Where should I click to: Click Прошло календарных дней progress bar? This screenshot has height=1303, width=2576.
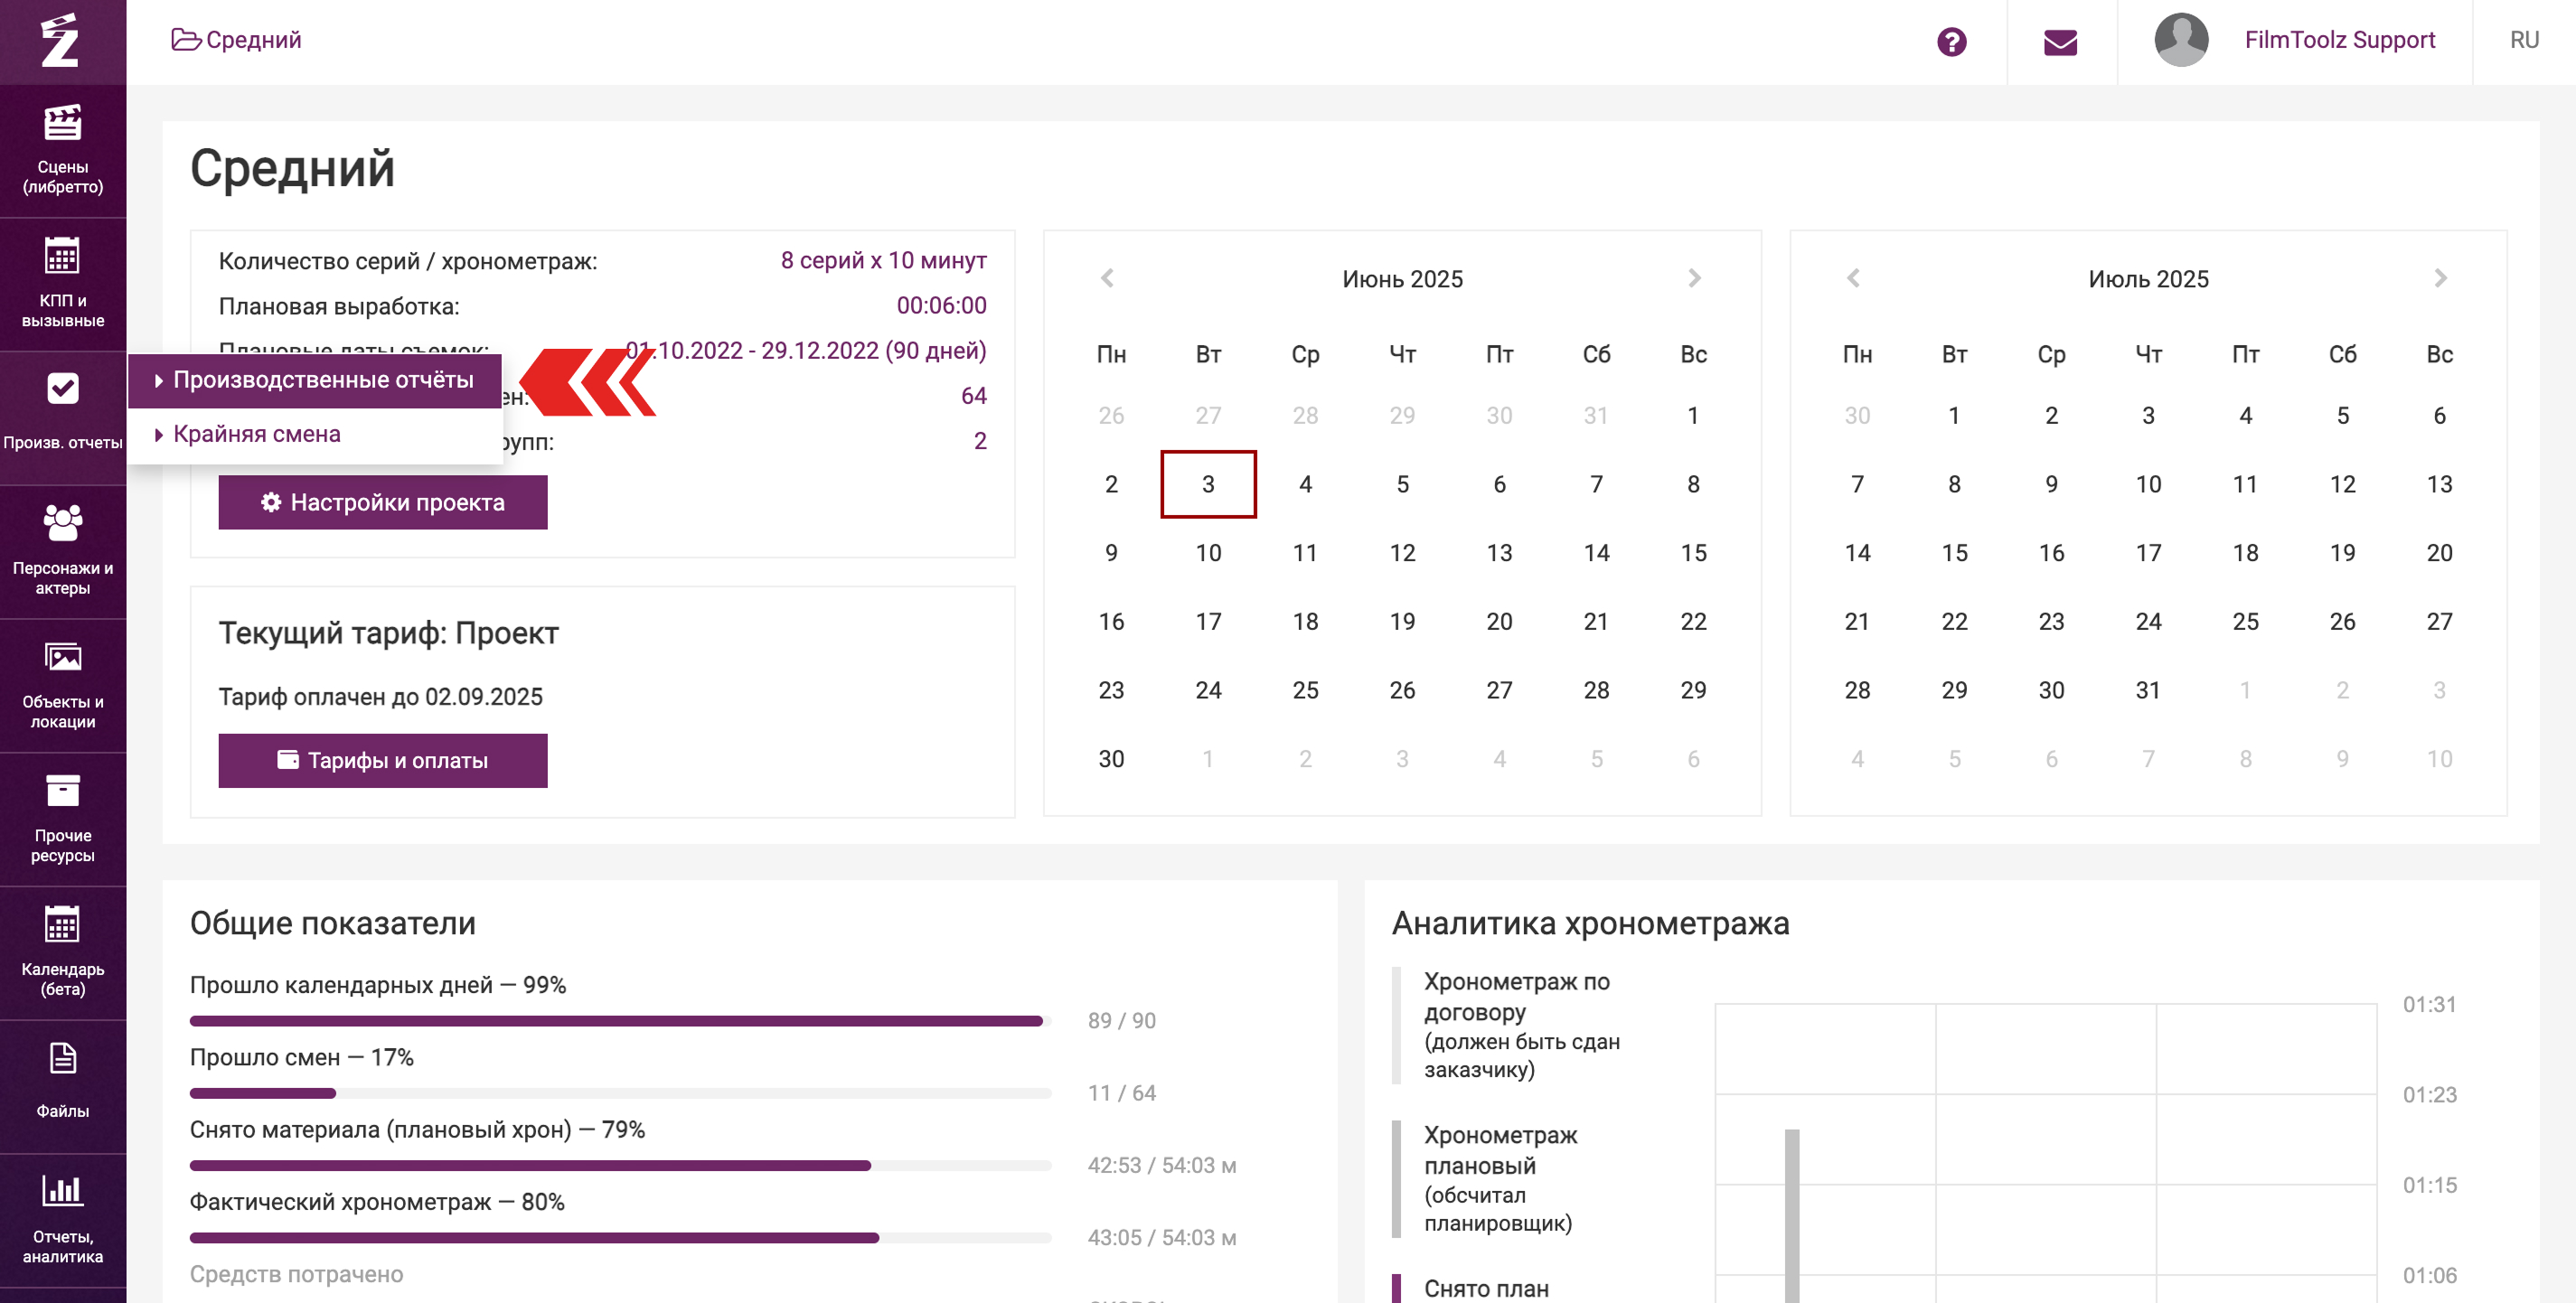[620, 1021]
